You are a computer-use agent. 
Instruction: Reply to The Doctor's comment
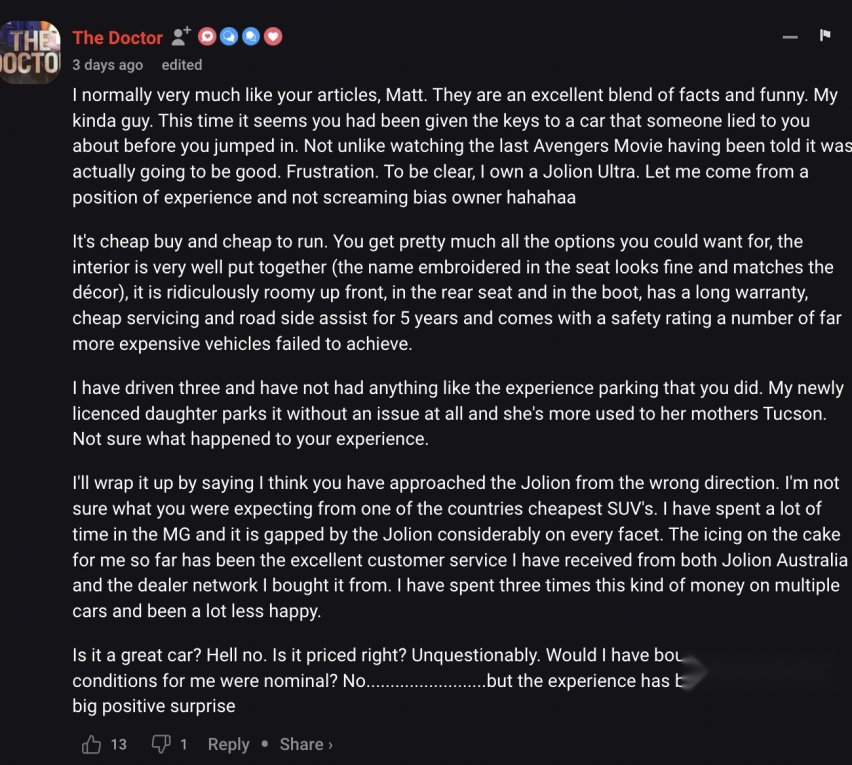(x=228, y=744)
